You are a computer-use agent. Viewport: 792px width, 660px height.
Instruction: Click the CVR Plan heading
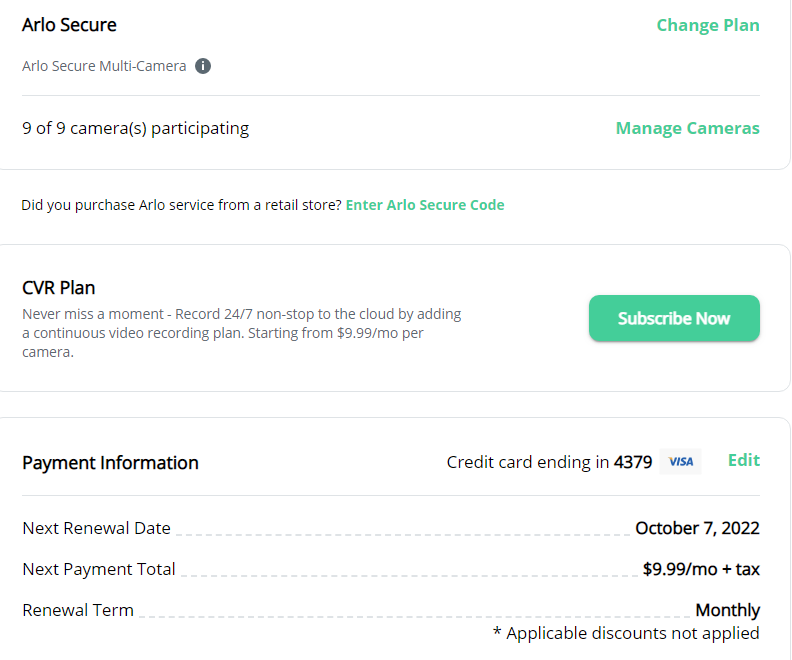(x=59, y=288)
